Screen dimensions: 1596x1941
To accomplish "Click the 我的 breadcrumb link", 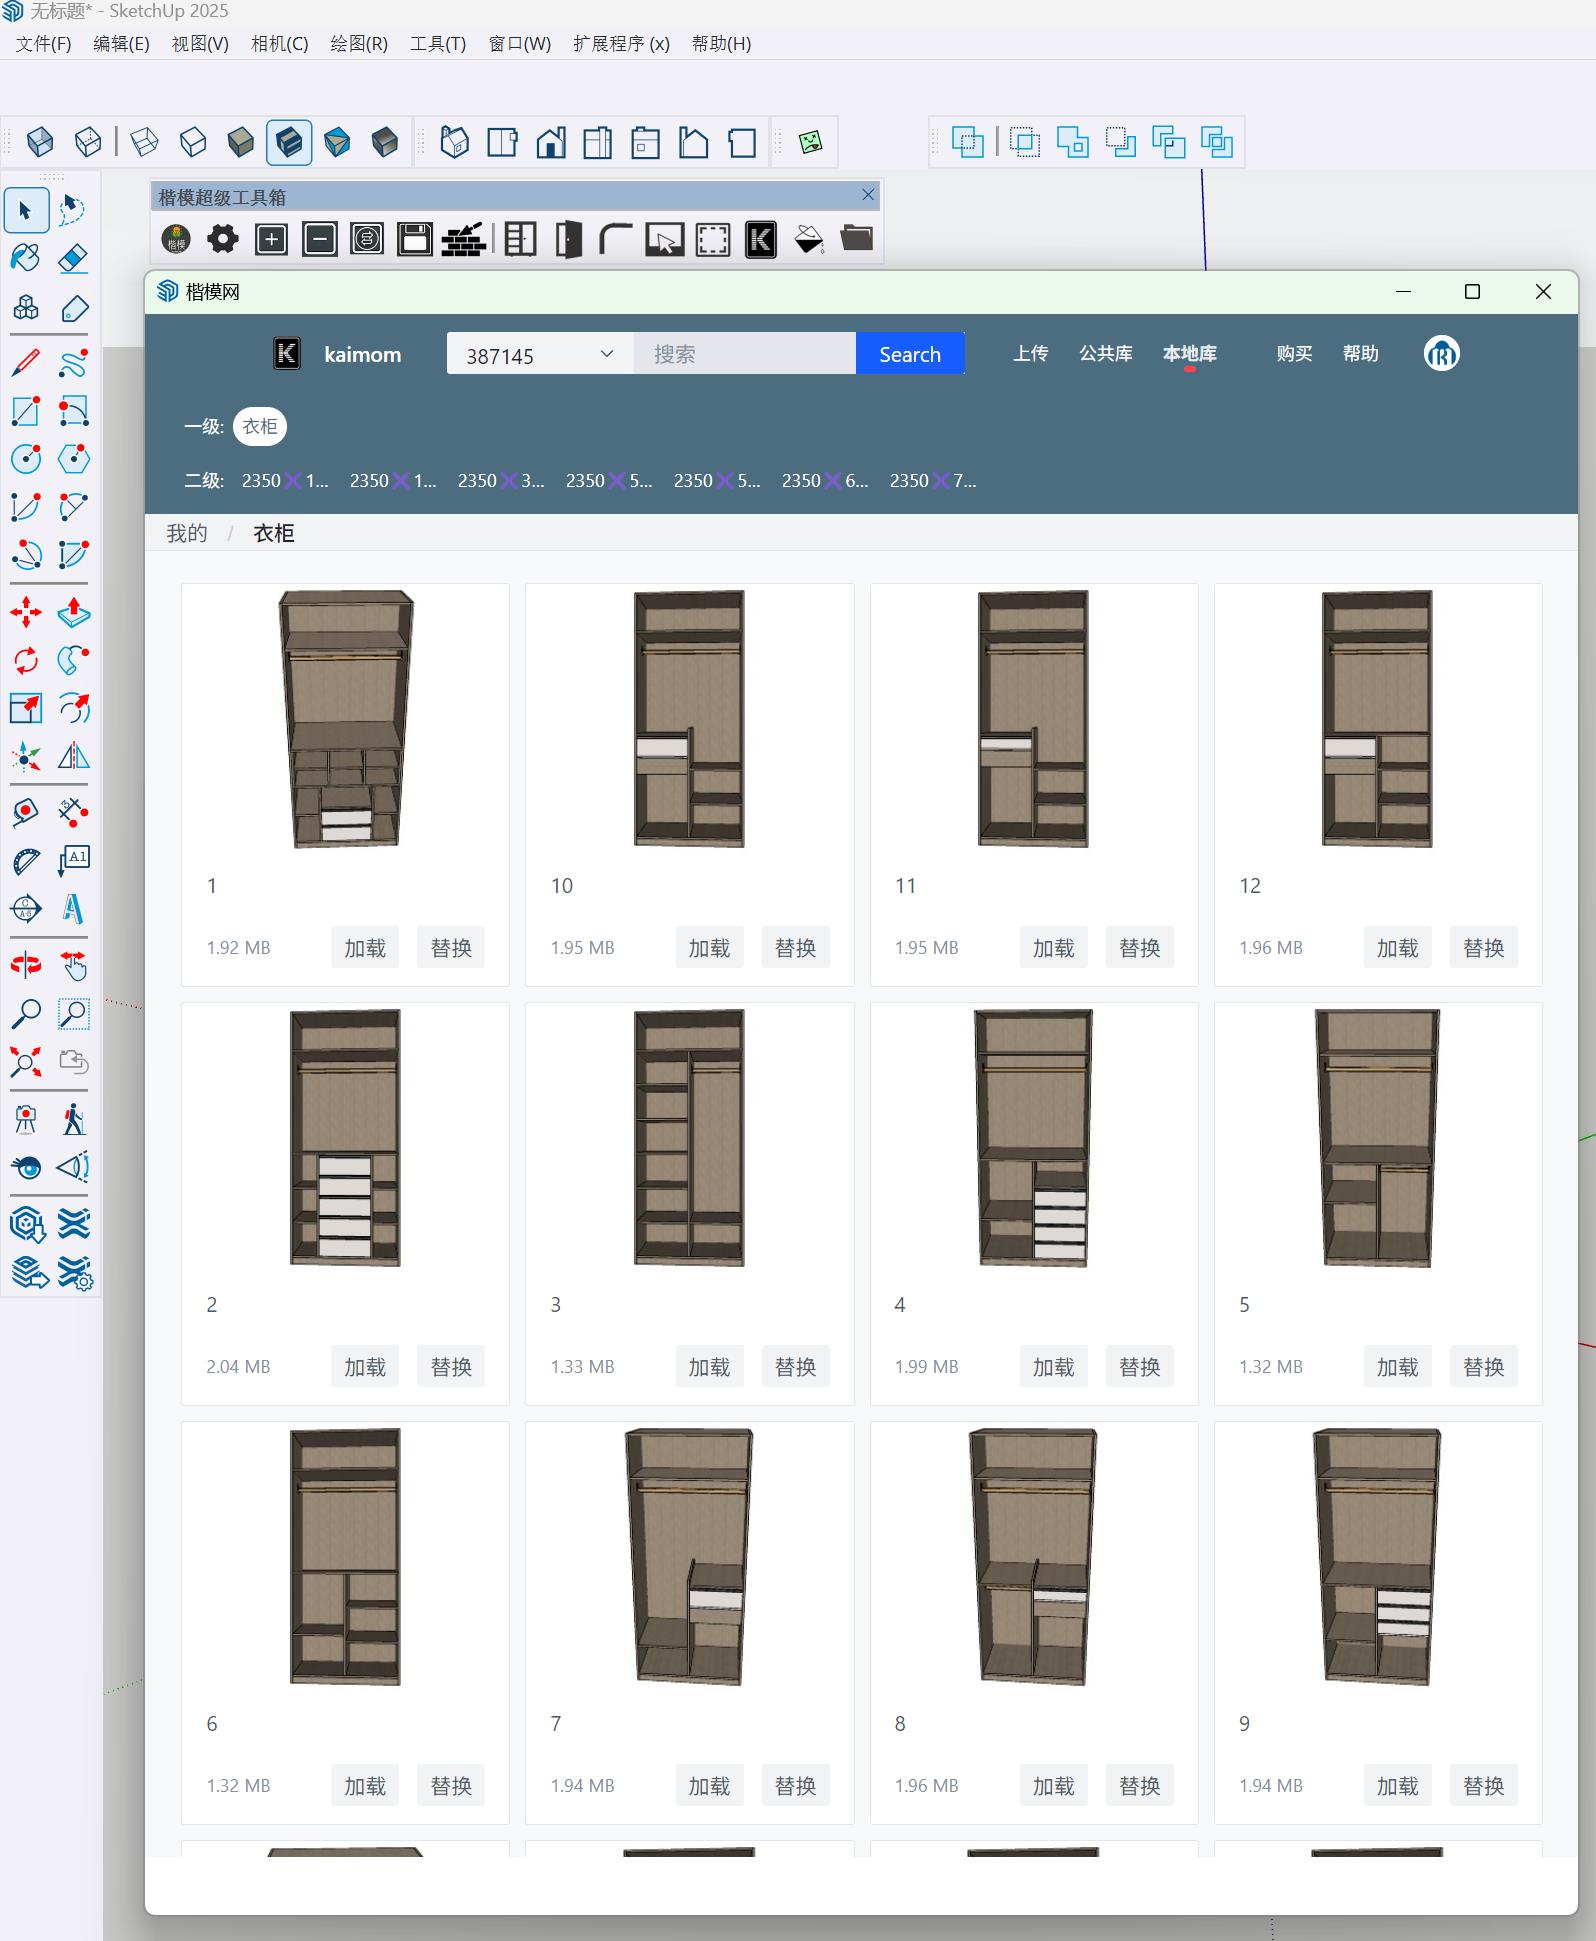I will click(x=187, y=533).
